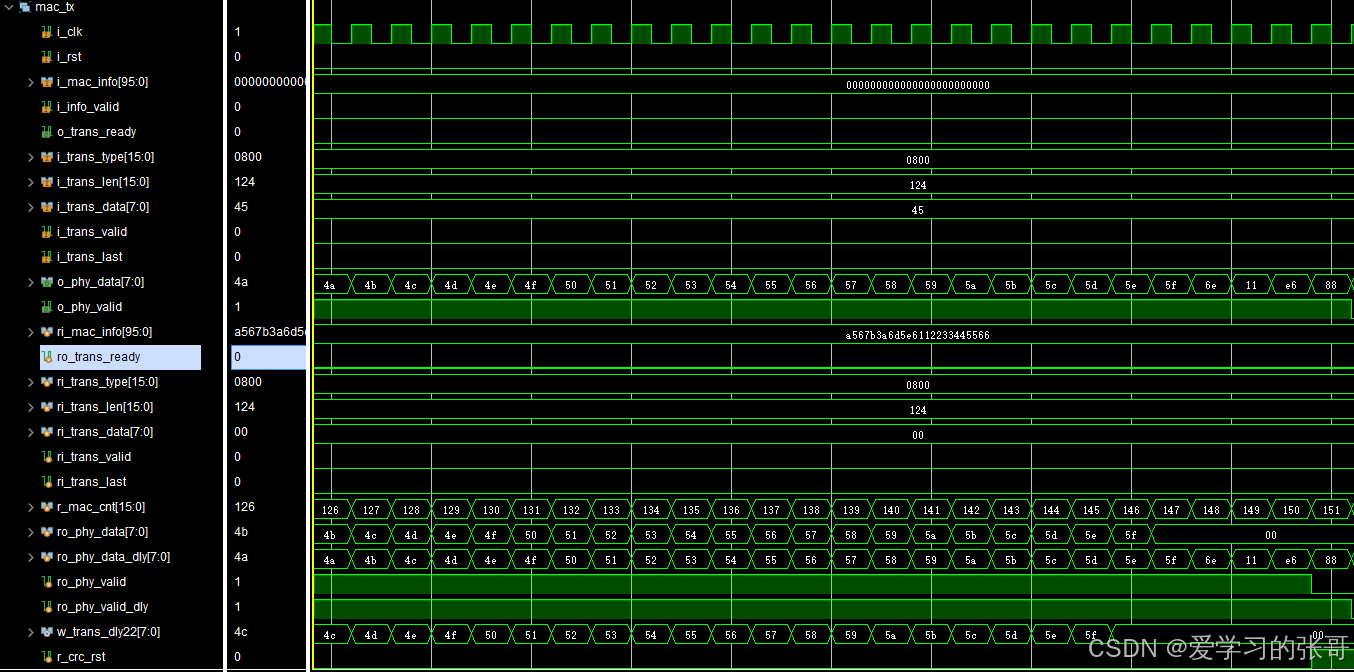Expand the i_trans_data[7:0] bus
1354x672 pixels.
pyautogui.click(x=31, y=207)
